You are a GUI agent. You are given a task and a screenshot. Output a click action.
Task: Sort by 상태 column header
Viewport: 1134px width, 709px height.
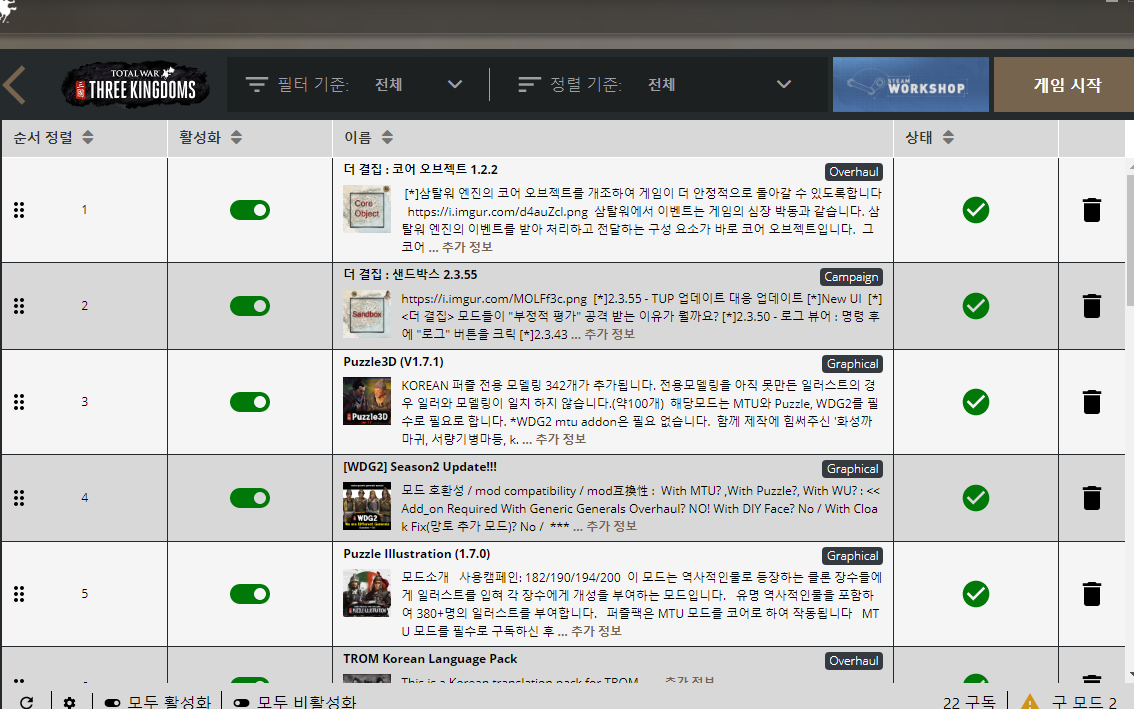pyautogui.click(x=929, y=138)
